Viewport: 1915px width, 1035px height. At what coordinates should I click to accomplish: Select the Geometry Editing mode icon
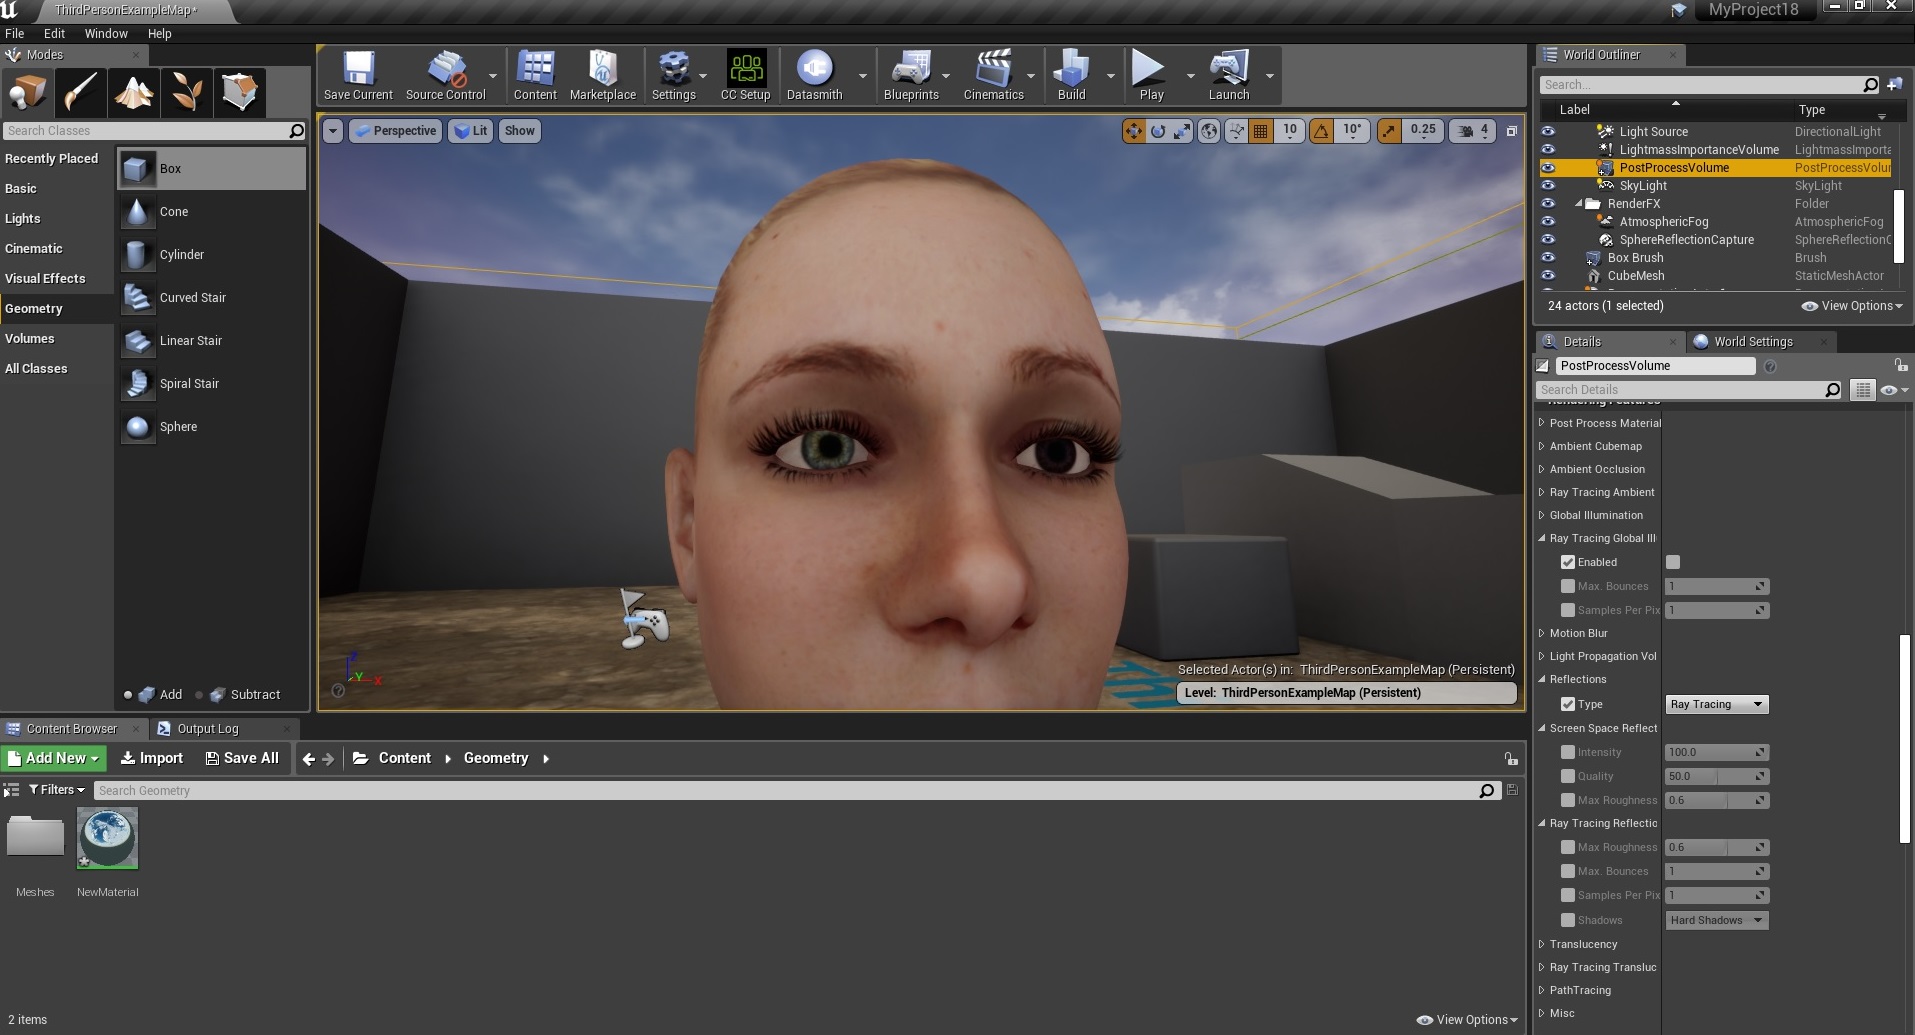tap(240, 93)
